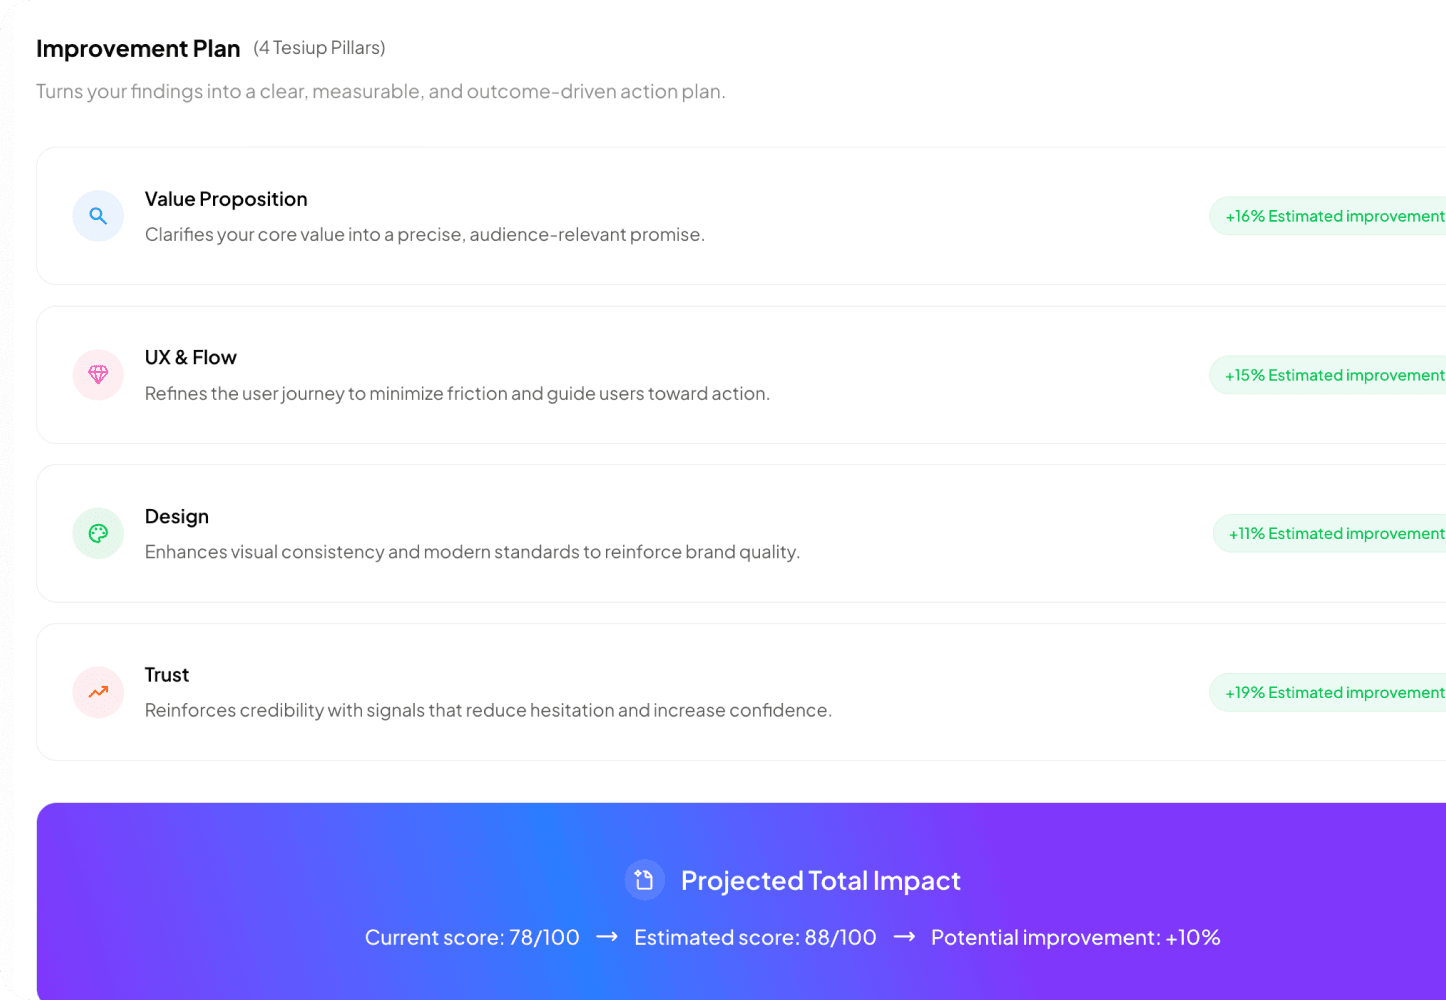Viewport: 1446px width, 1000px height.
Task: Open the Value Proposition card
Action: (x=600, y=215)
